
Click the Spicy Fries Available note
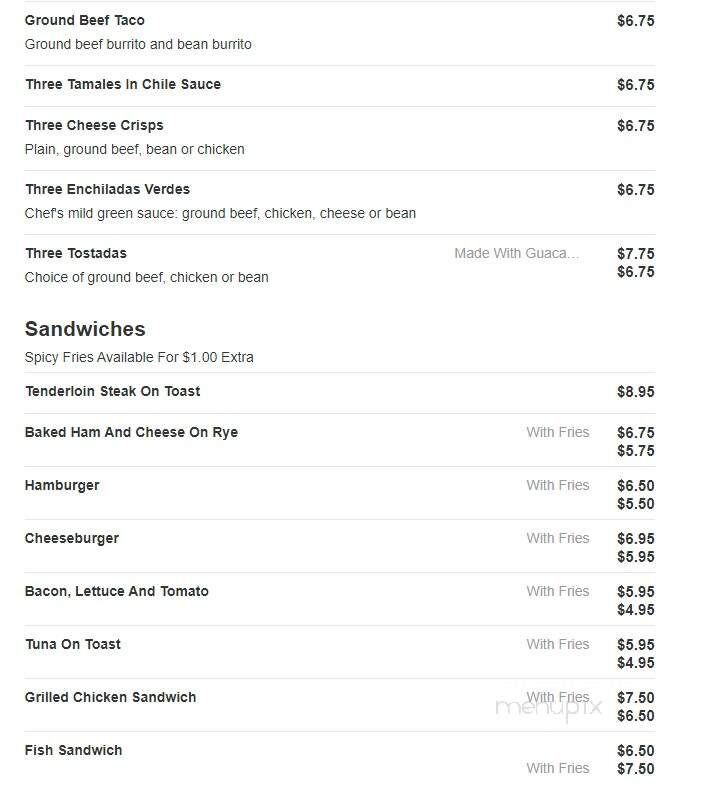tap(139, 357)
